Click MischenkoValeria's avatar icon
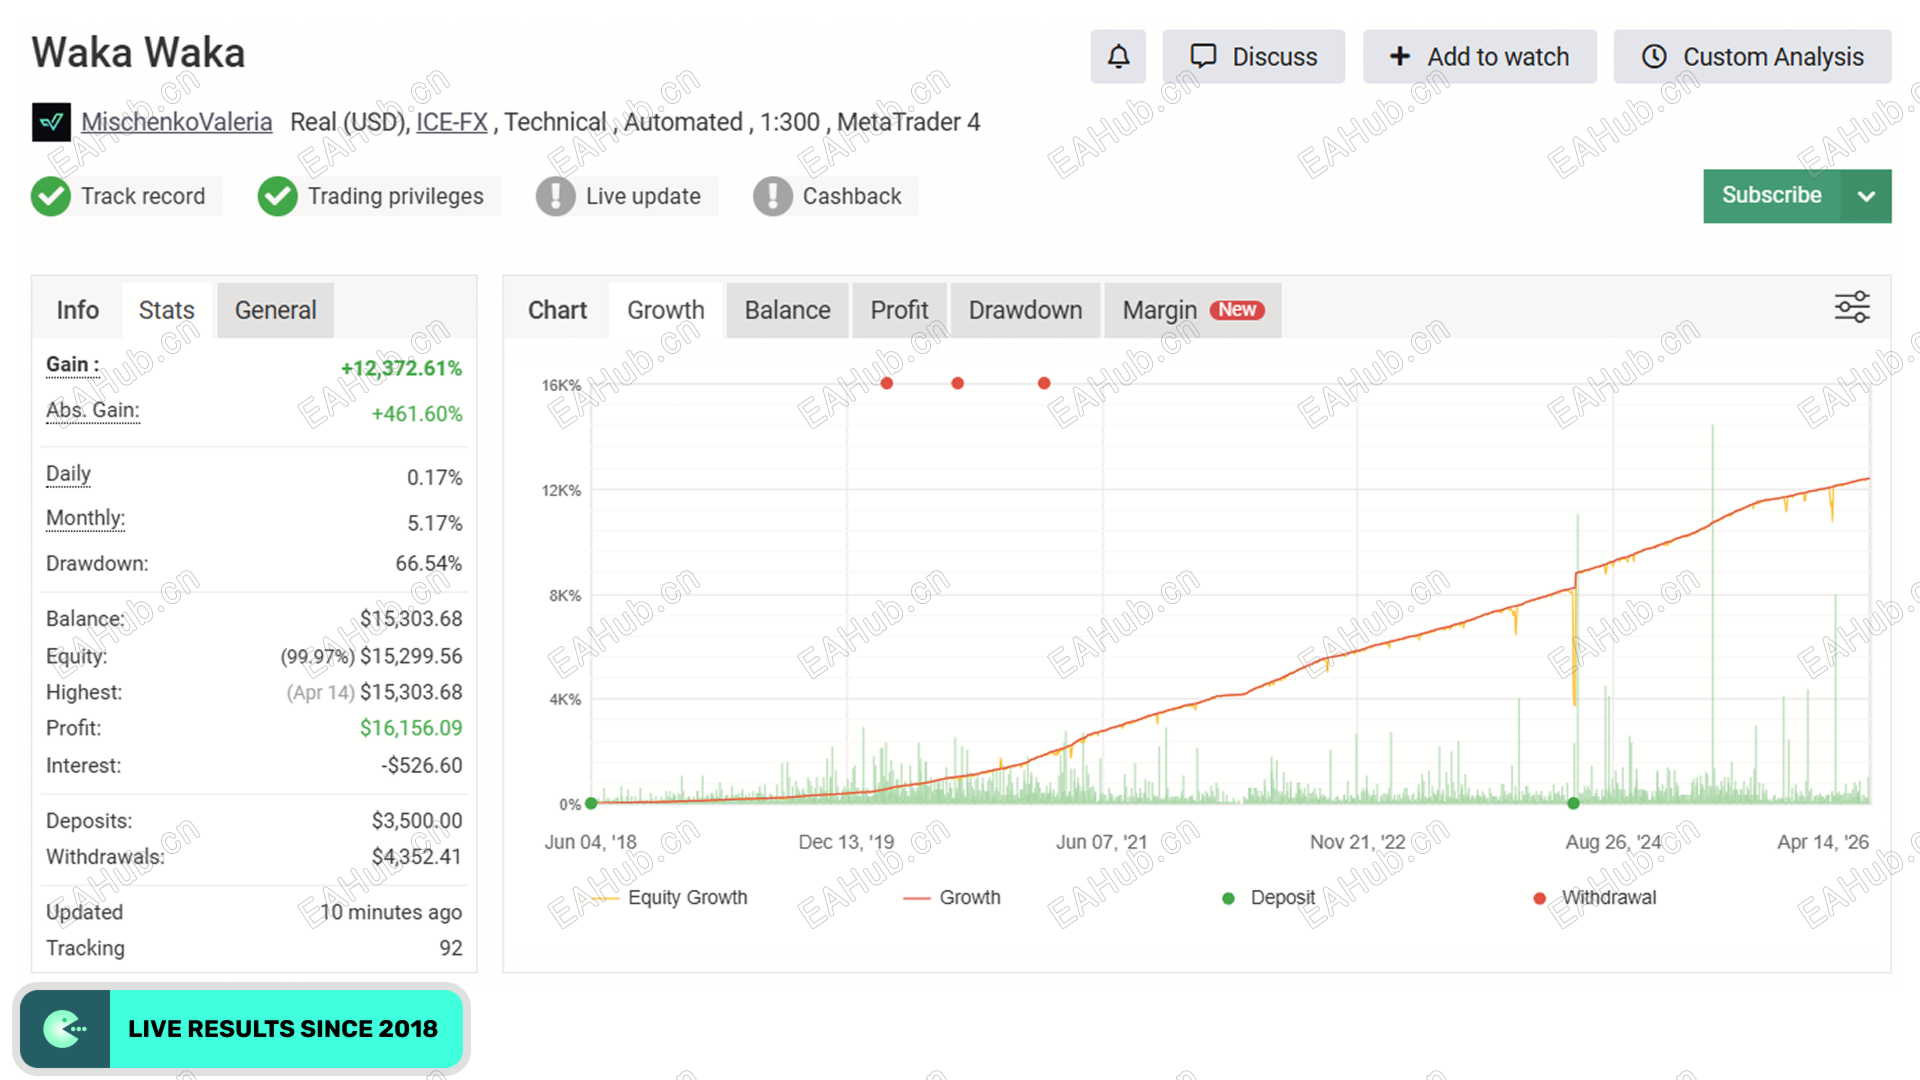Screen dimensions: 1920x1080 click(51, 122)
